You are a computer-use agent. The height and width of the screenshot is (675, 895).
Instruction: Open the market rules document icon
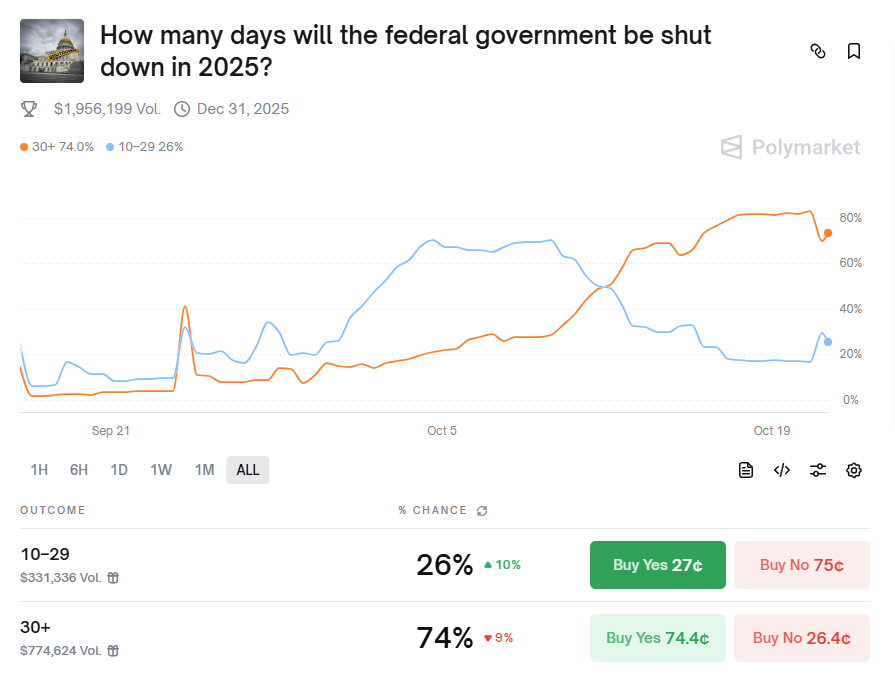click(x=746, y=470)
